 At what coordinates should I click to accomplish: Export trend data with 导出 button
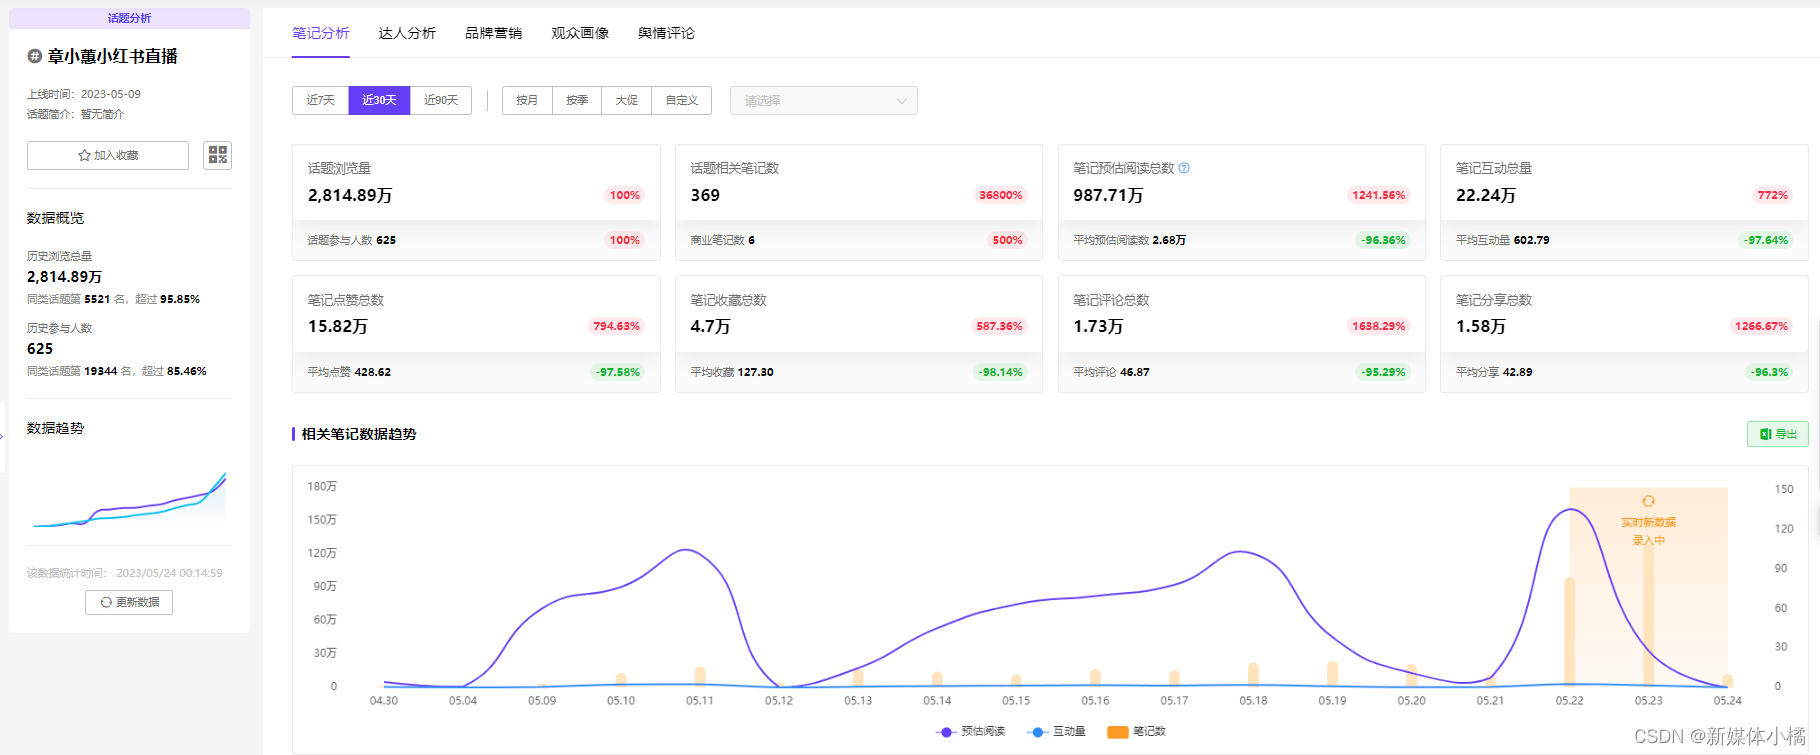point(1777,434)
